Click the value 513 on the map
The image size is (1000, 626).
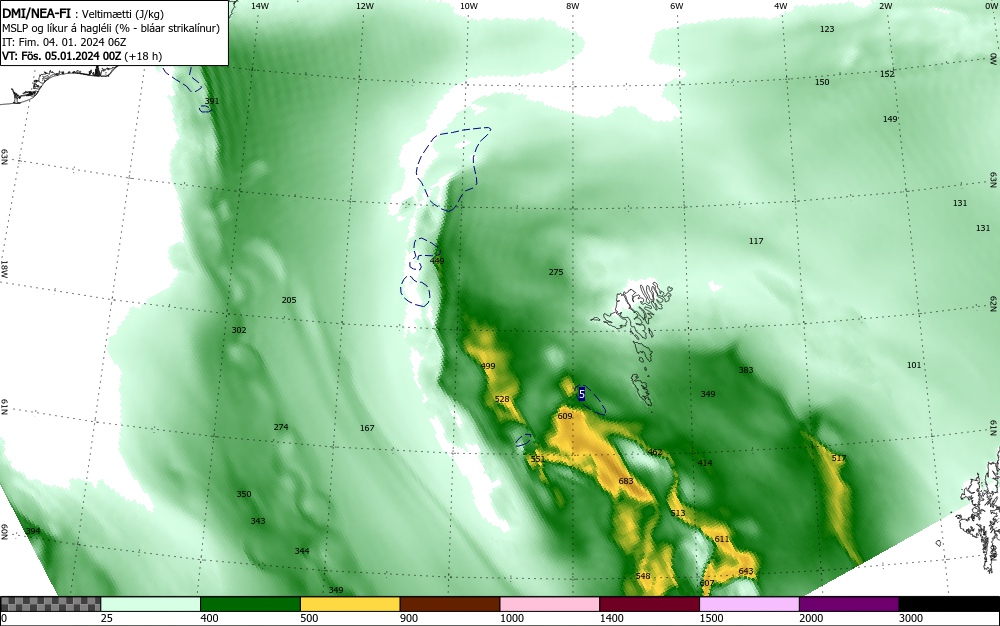tap(677, 513)
